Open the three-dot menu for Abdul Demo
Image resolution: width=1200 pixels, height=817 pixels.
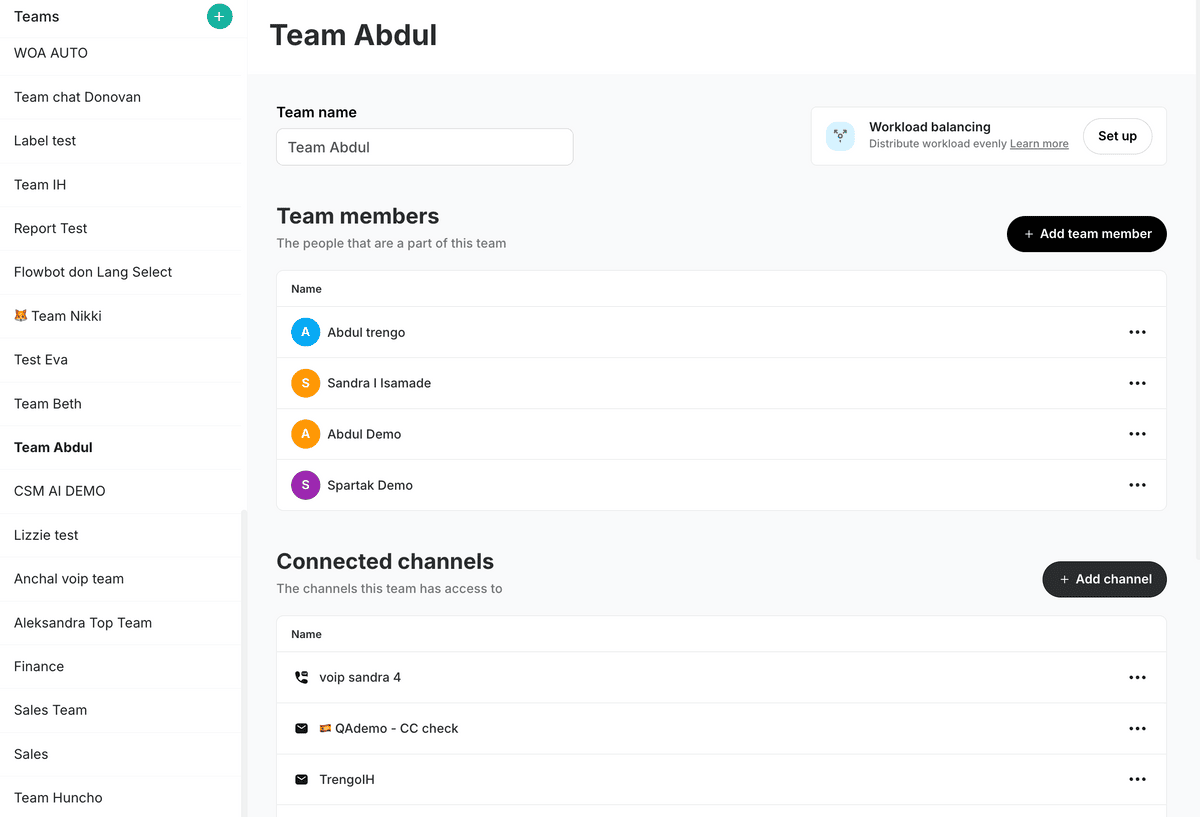click(1137, 434)
